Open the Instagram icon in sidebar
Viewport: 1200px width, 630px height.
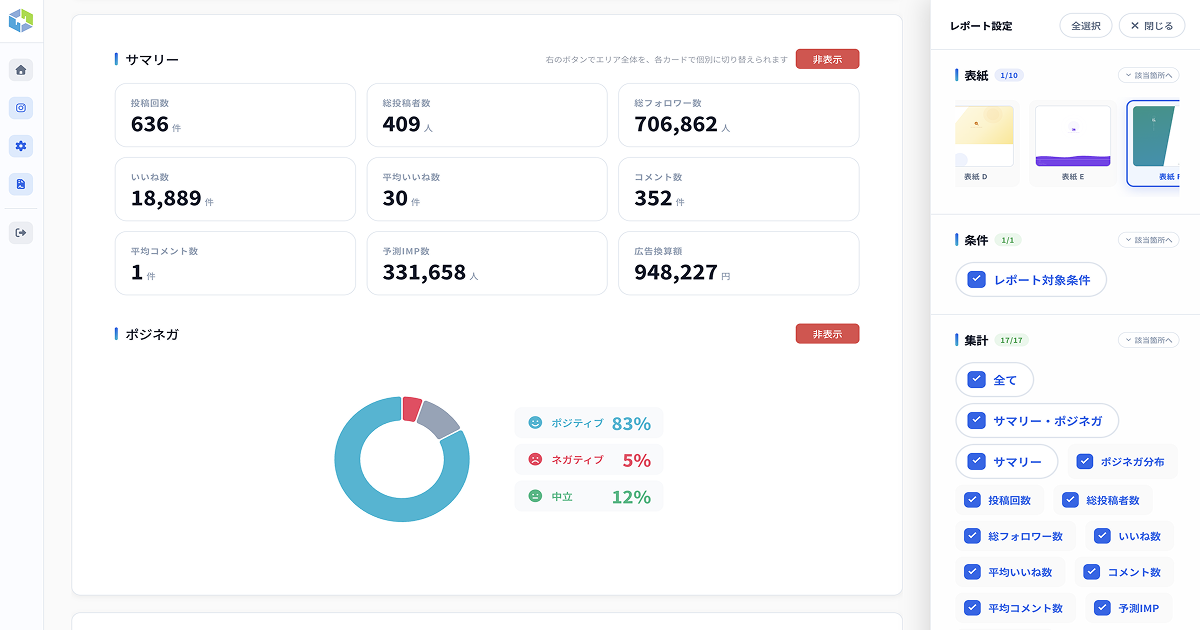coord(21,108)
